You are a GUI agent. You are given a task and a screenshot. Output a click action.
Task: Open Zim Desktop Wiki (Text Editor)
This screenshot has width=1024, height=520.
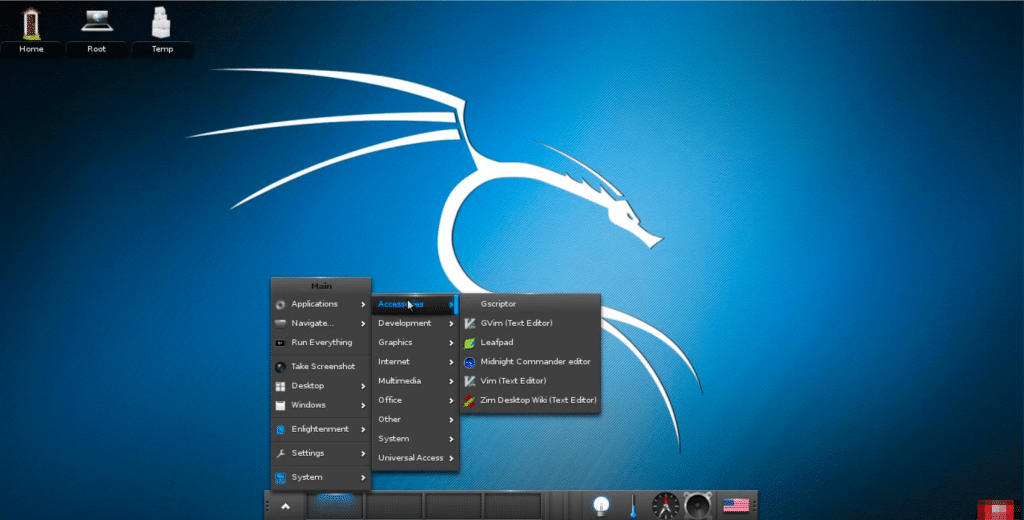[x=530, y=400]
